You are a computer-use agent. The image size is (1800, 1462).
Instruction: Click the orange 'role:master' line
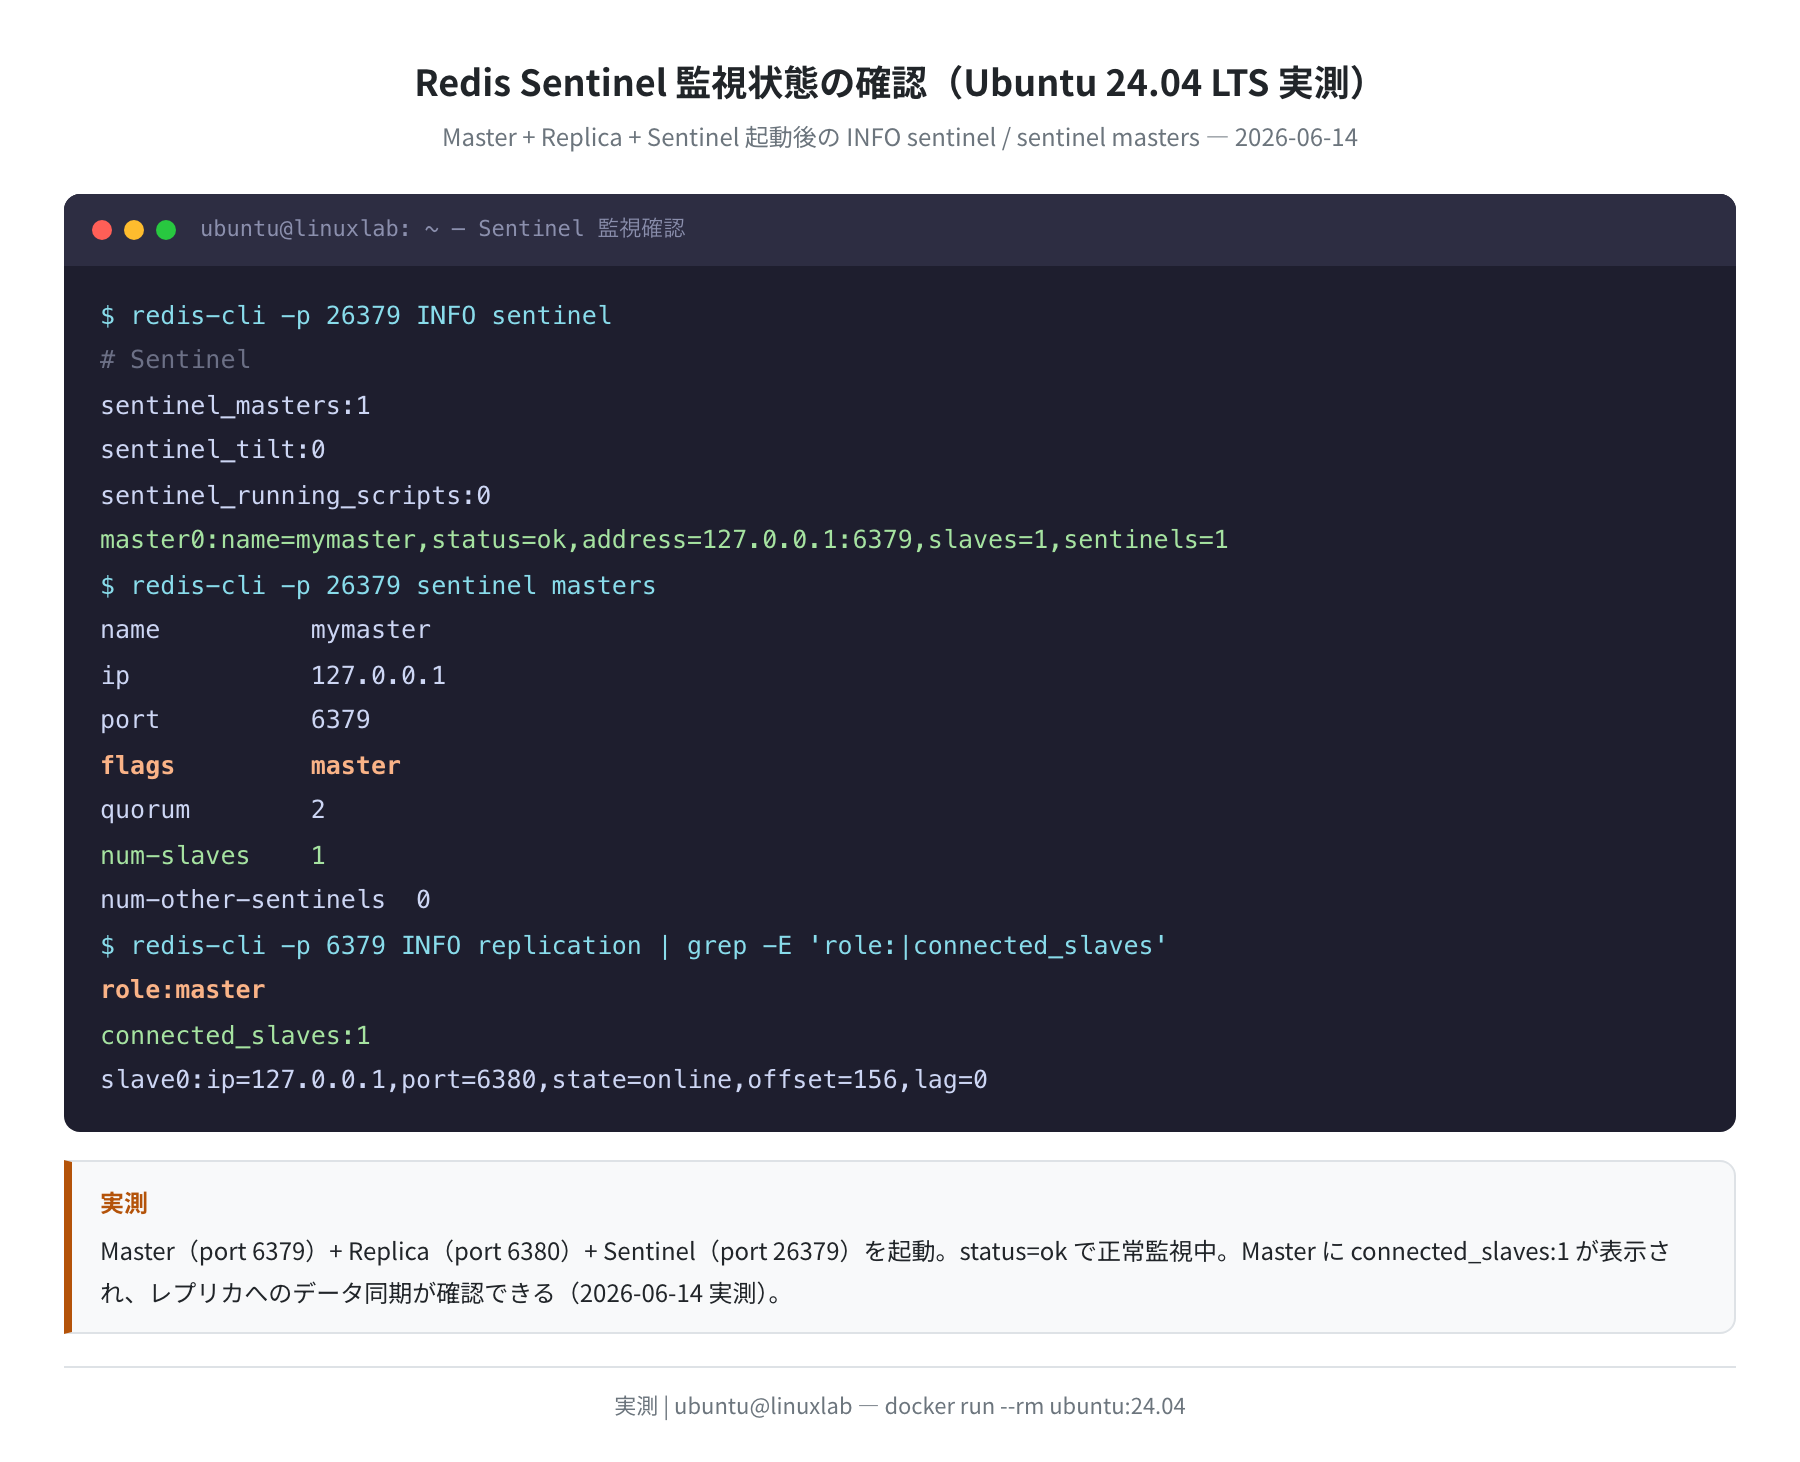pyautogui.click(x=183, y=990)
